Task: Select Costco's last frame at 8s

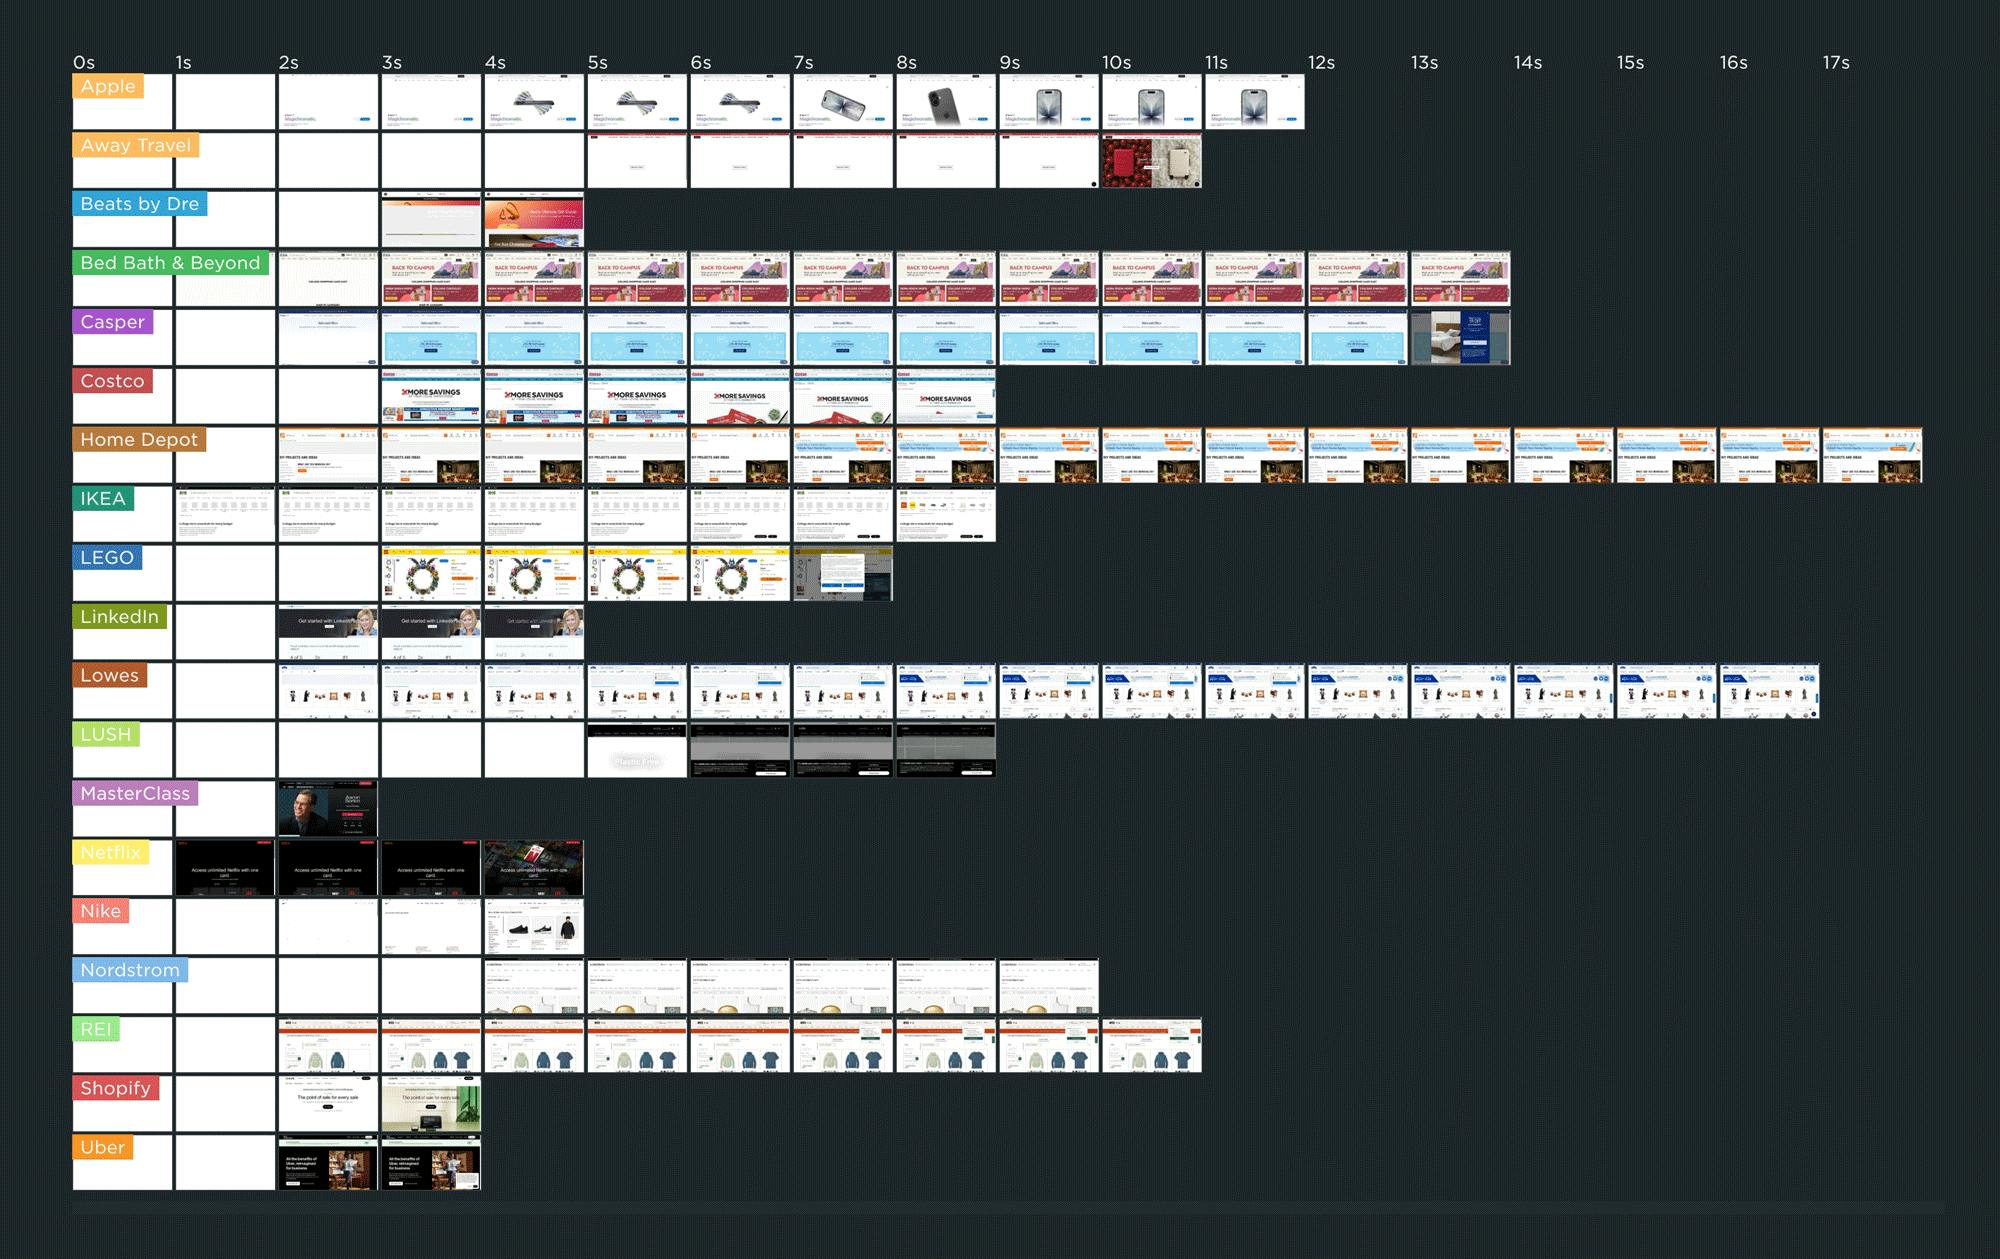Action: (x=946, y=396)
